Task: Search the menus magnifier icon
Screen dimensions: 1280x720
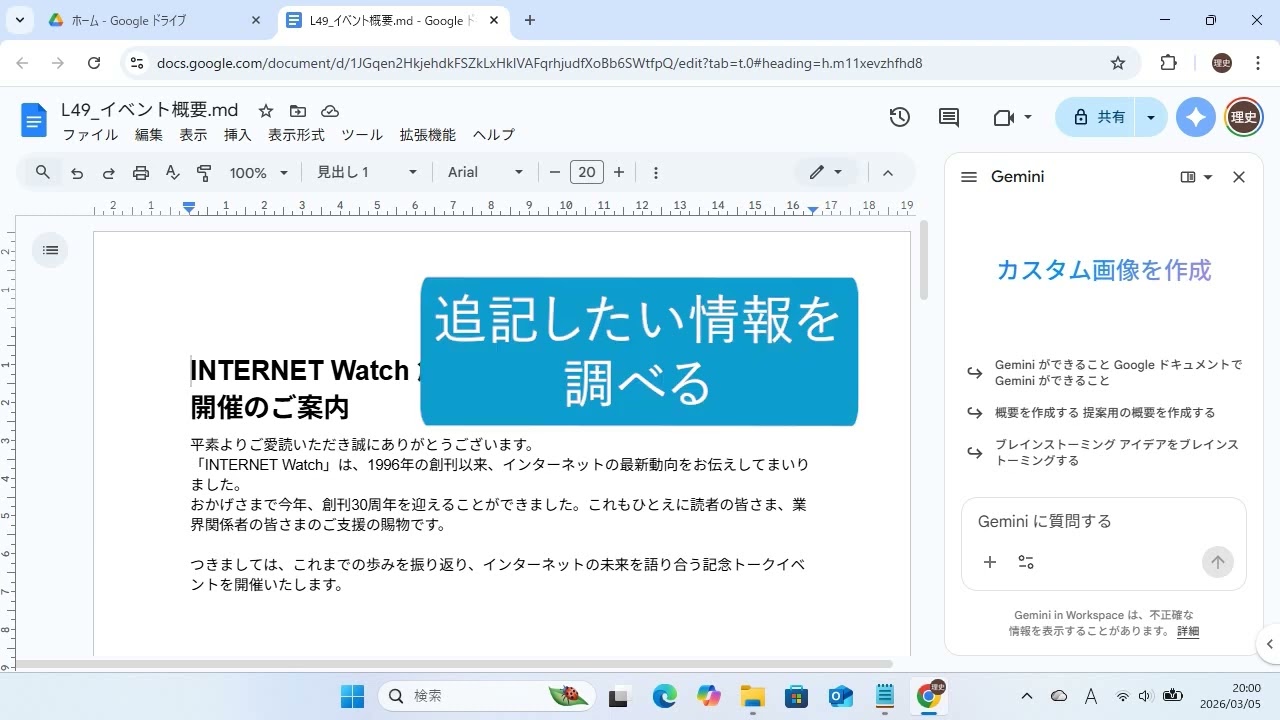Action: (43, 172)
